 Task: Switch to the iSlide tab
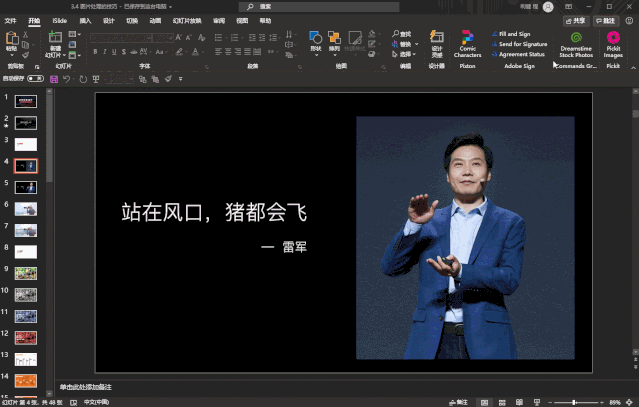pos(59,21)
